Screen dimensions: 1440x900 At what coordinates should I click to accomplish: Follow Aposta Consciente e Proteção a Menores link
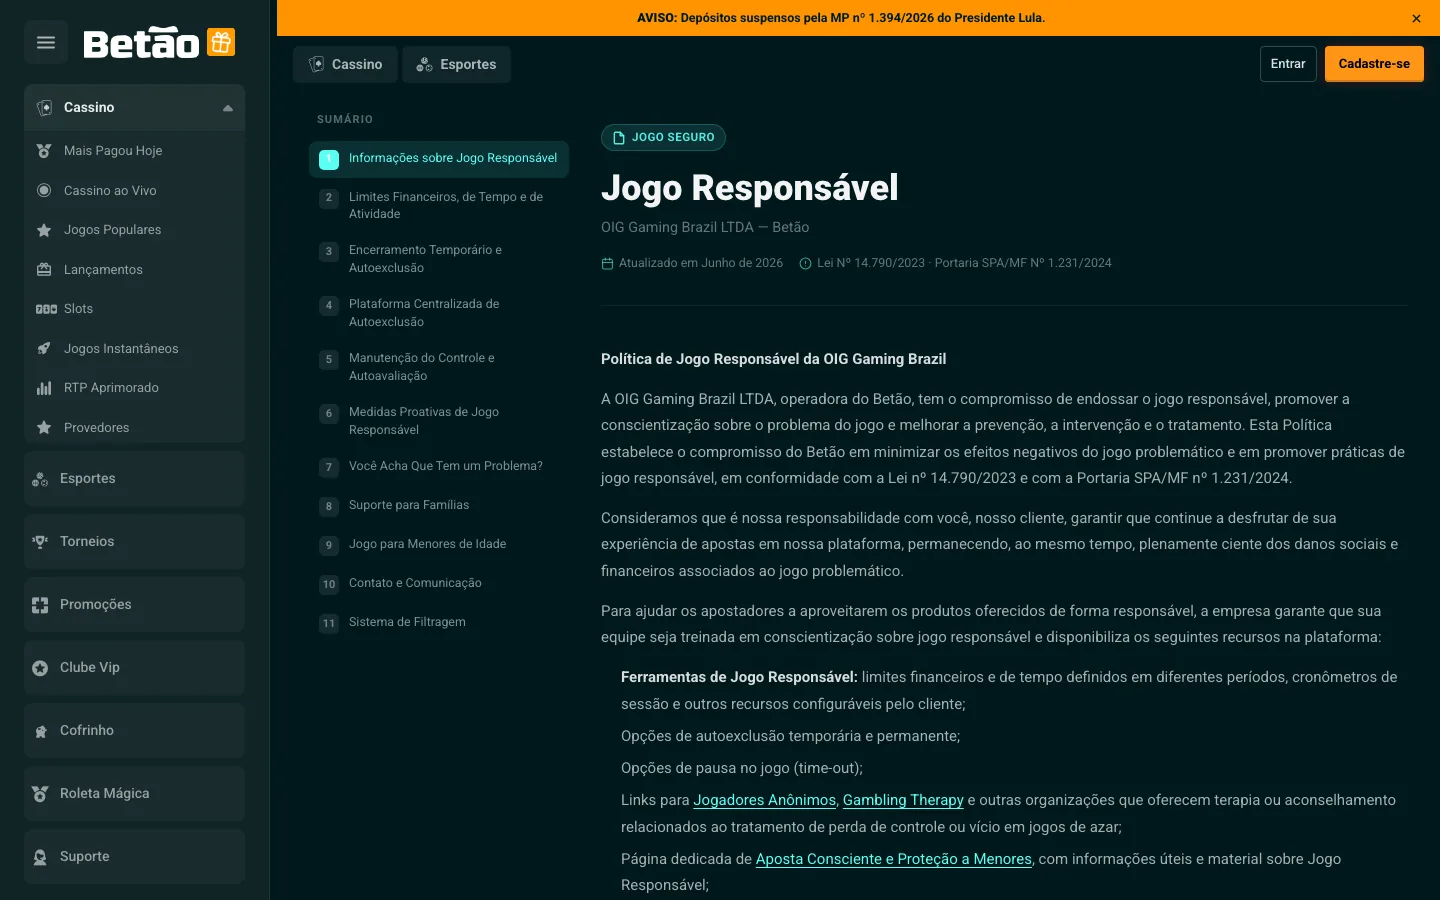(894, 859)
